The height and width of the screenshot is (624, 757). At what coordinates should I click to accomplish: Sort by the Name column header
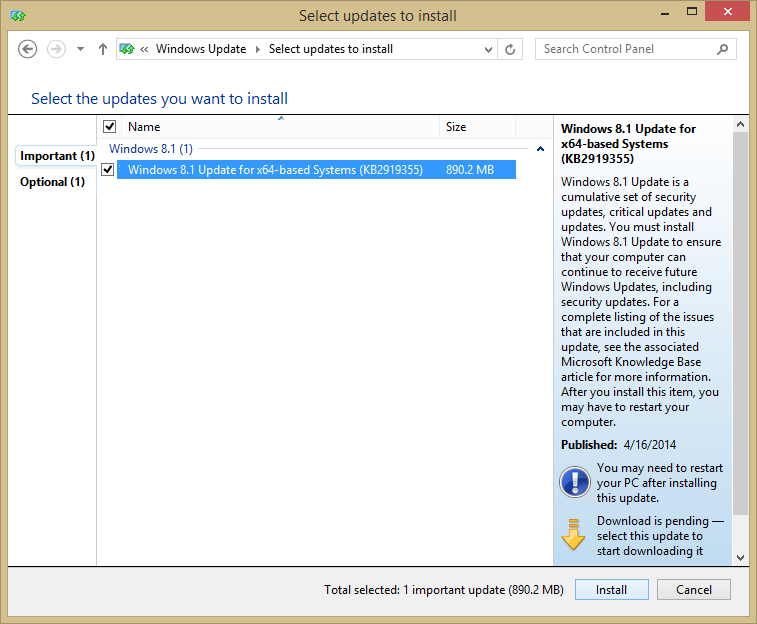pyautogui.click(x=280, y=127)
